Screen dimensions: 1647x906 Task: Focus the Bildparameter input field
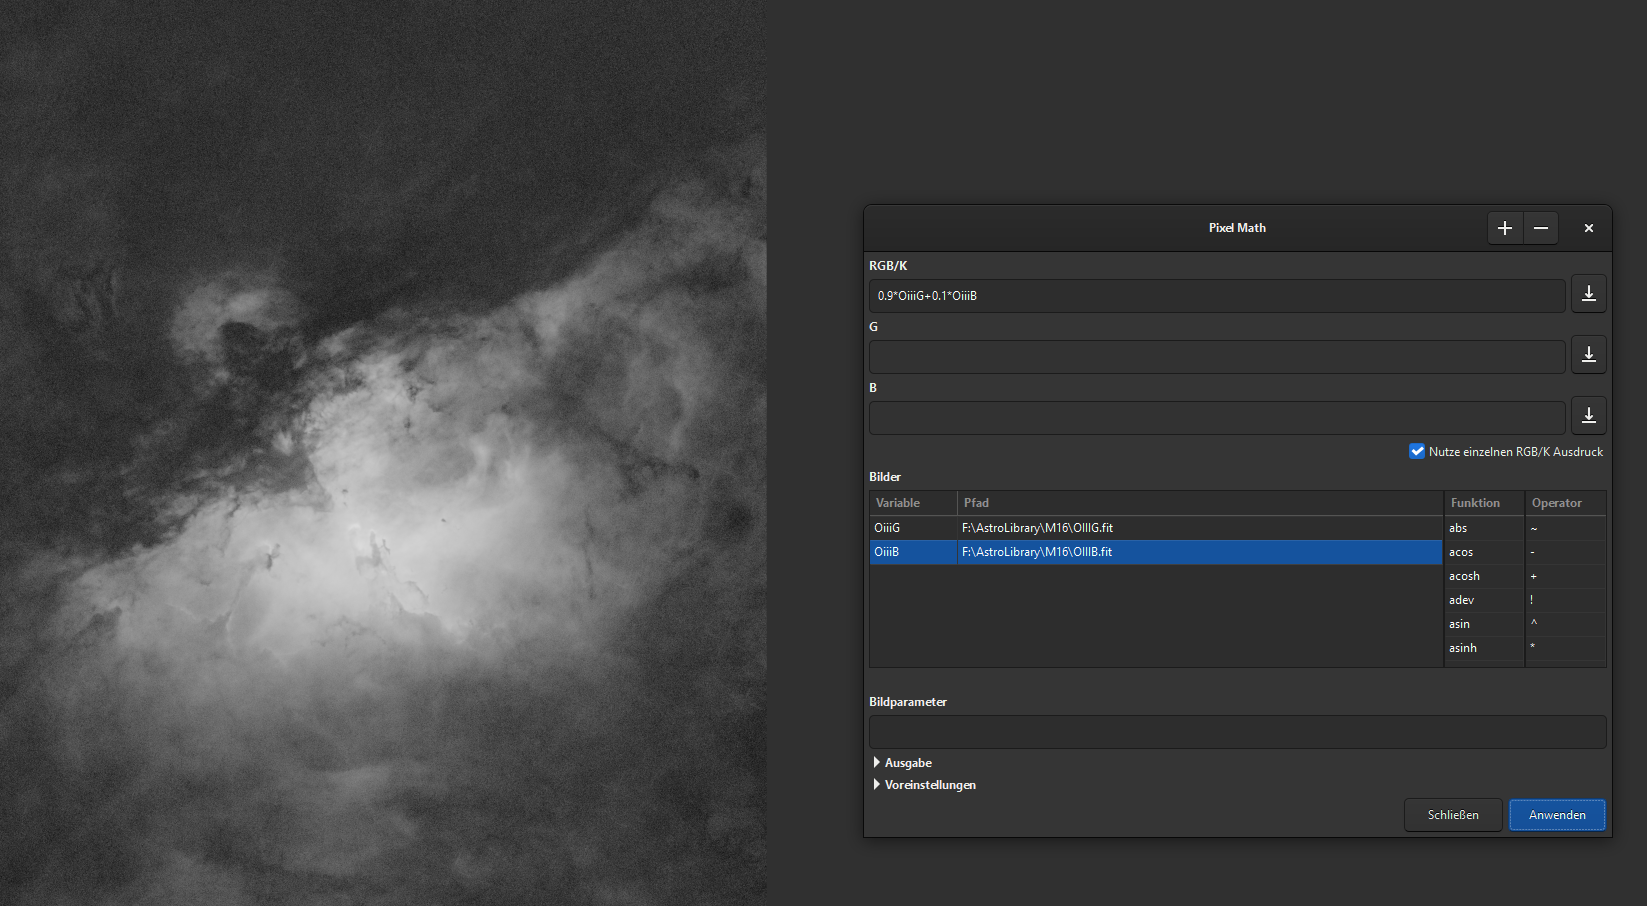click(x=1237, y=732)
